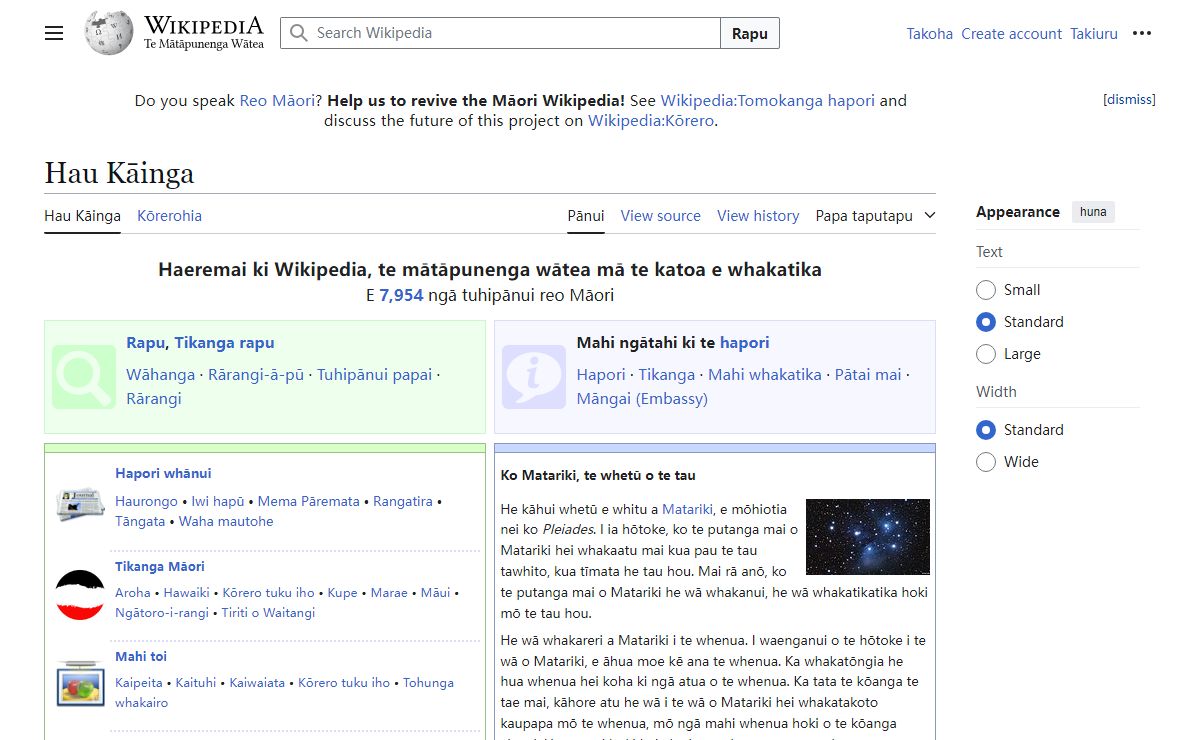Dismiss the Māori Wikipedia notice
Screen dimensions: 1200x740
pos(1130,99)
